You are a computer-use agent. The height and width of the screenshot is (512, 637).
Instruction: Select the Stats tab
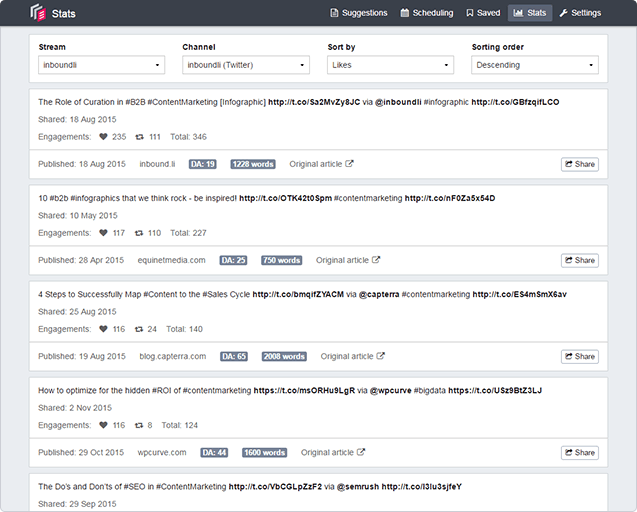(x=530, y=13)
